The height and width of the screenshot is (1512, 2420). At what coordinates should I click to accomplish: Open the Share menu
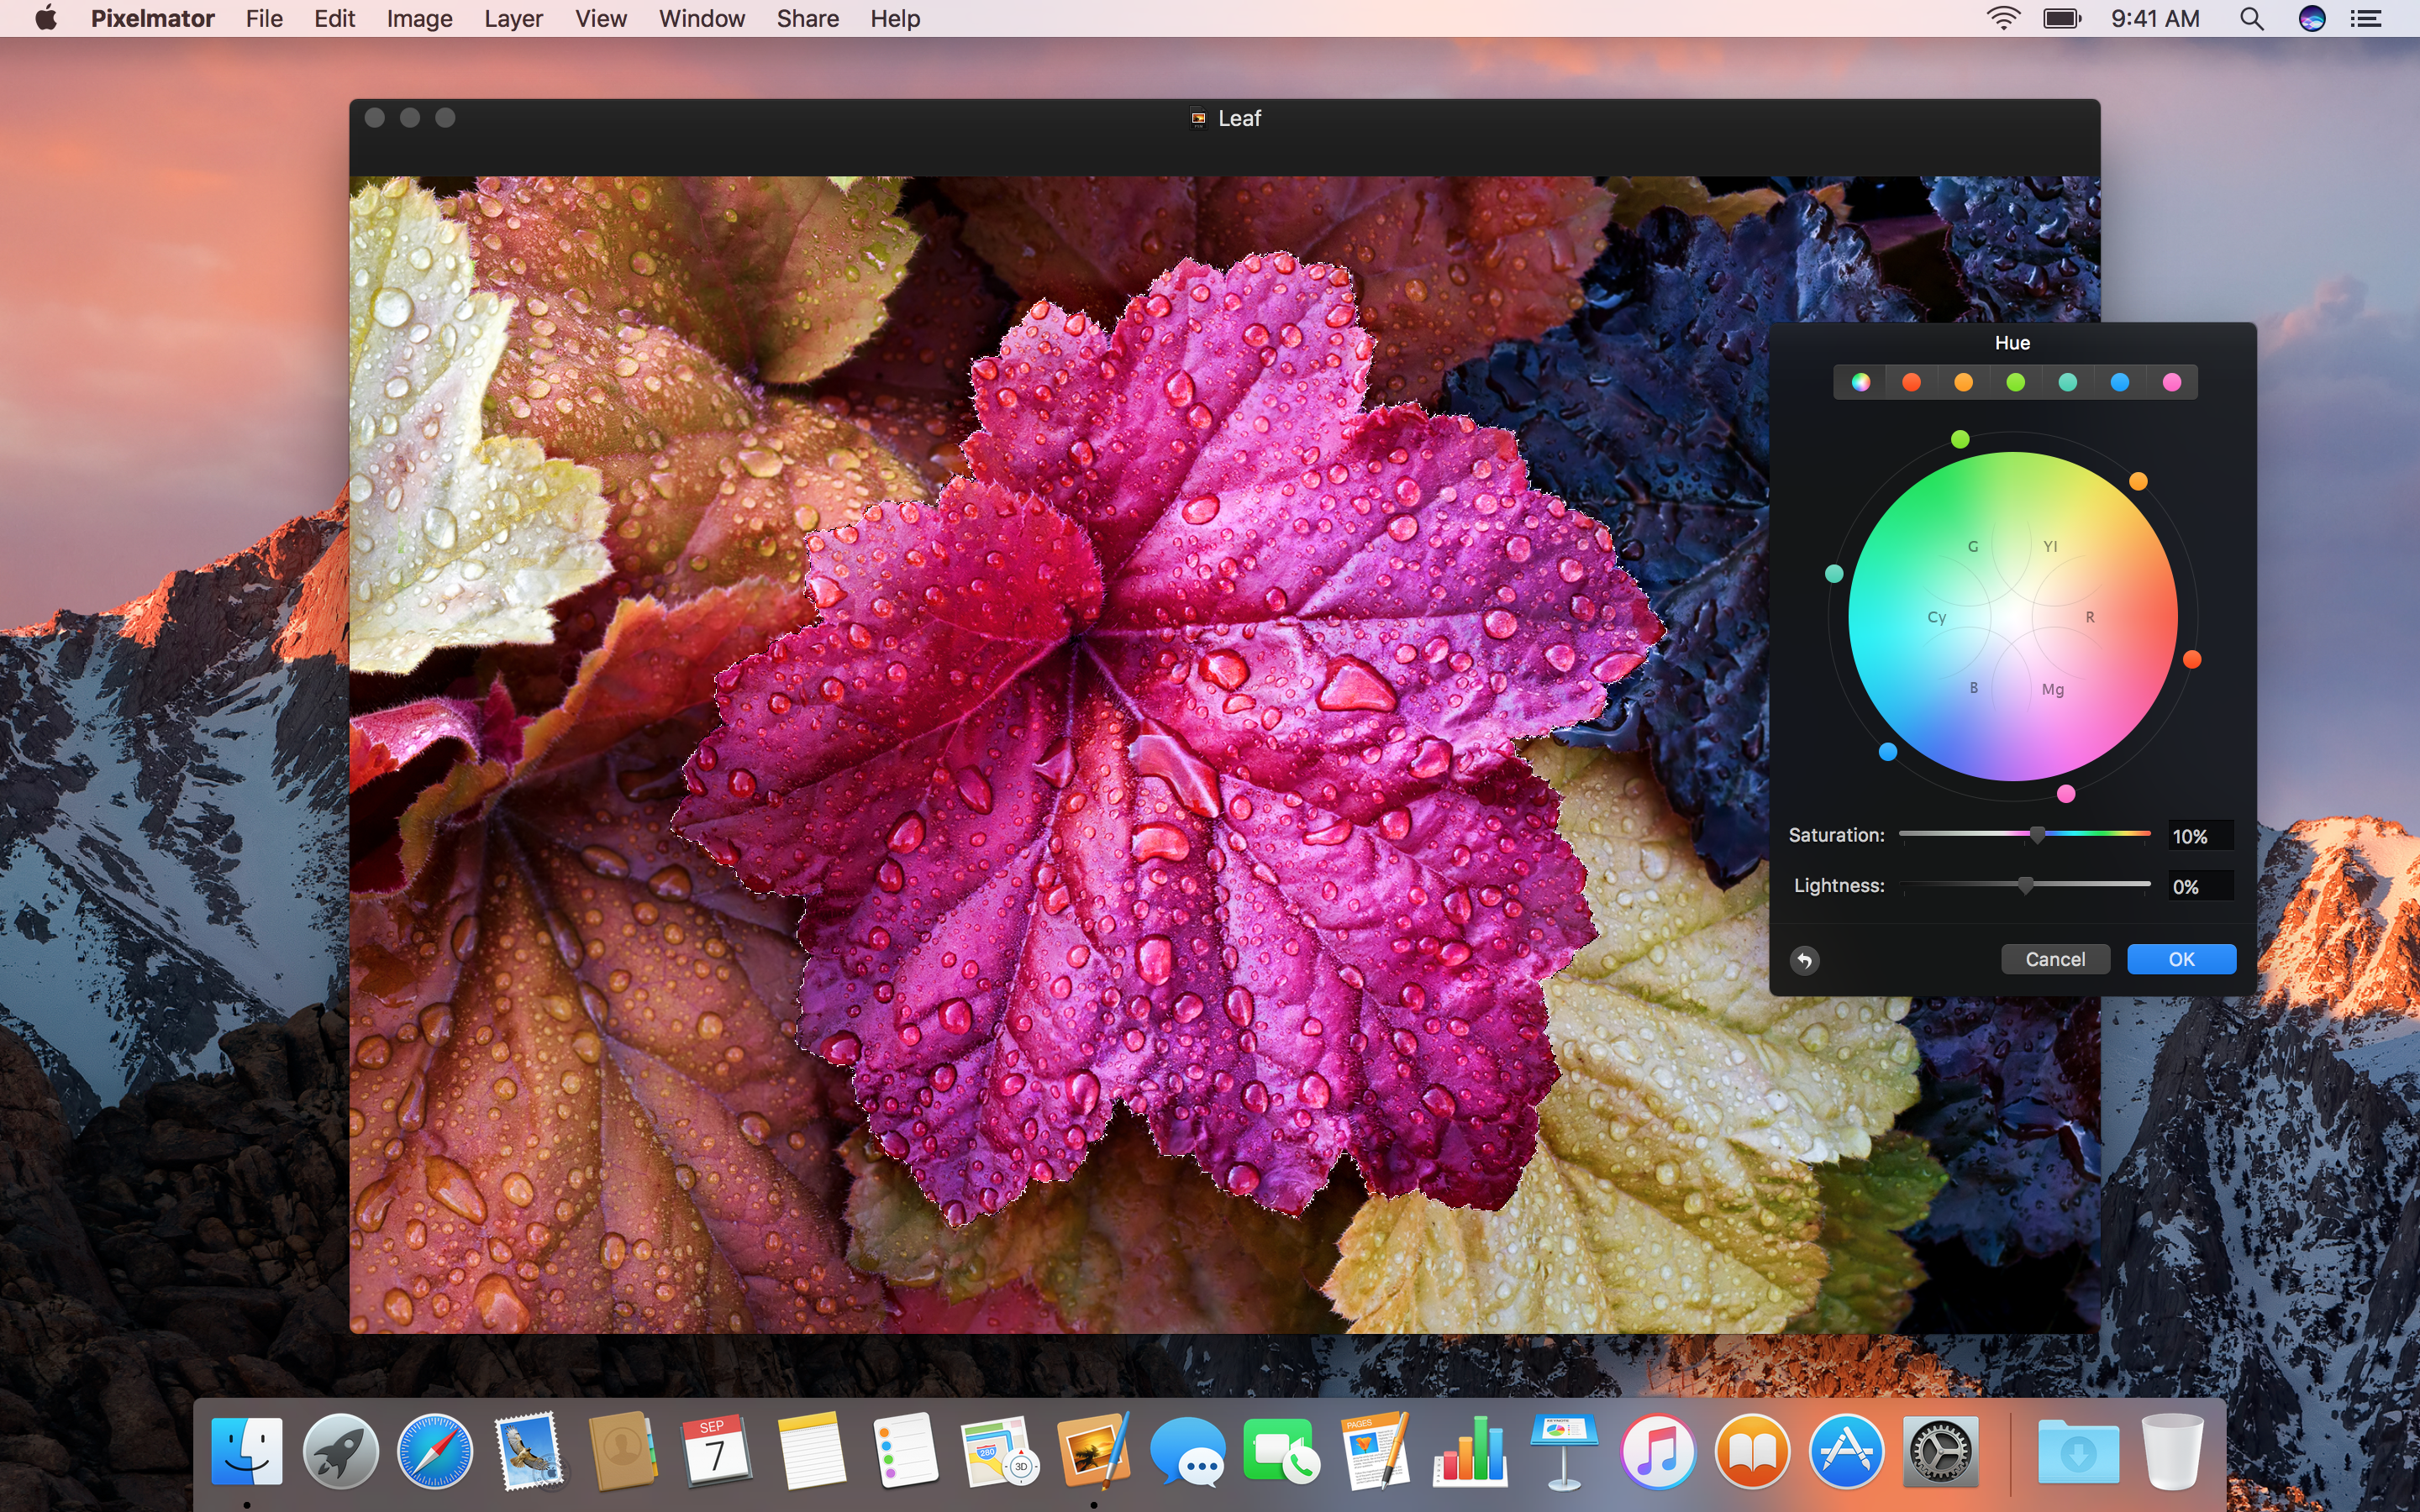[x=807, y=18]
